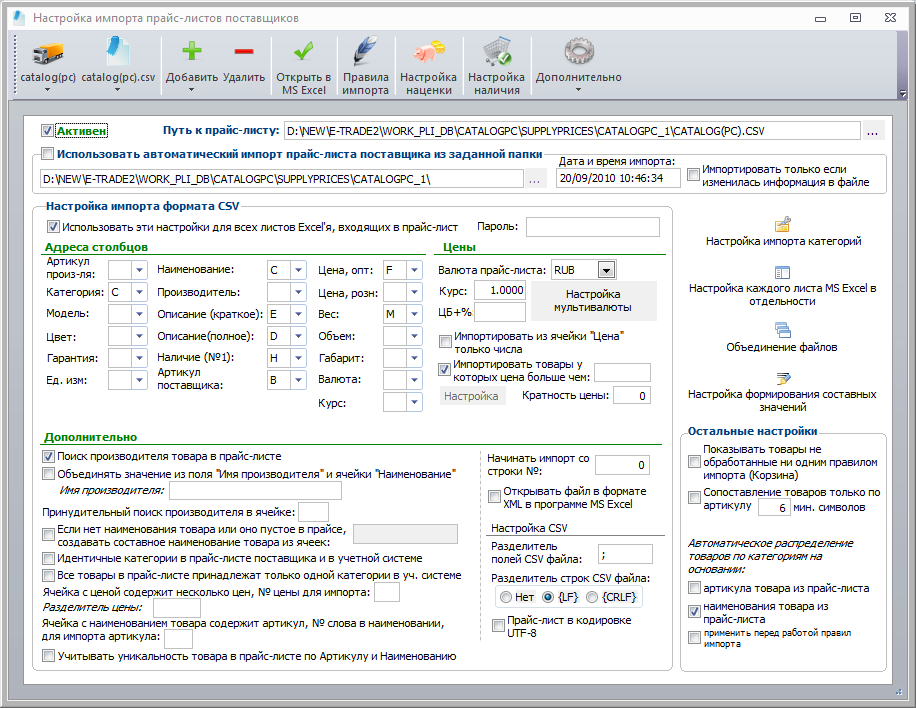Open the Вес column dropdown
The height and width of the screenshot is (708, 916).
[x=414, y=314]
